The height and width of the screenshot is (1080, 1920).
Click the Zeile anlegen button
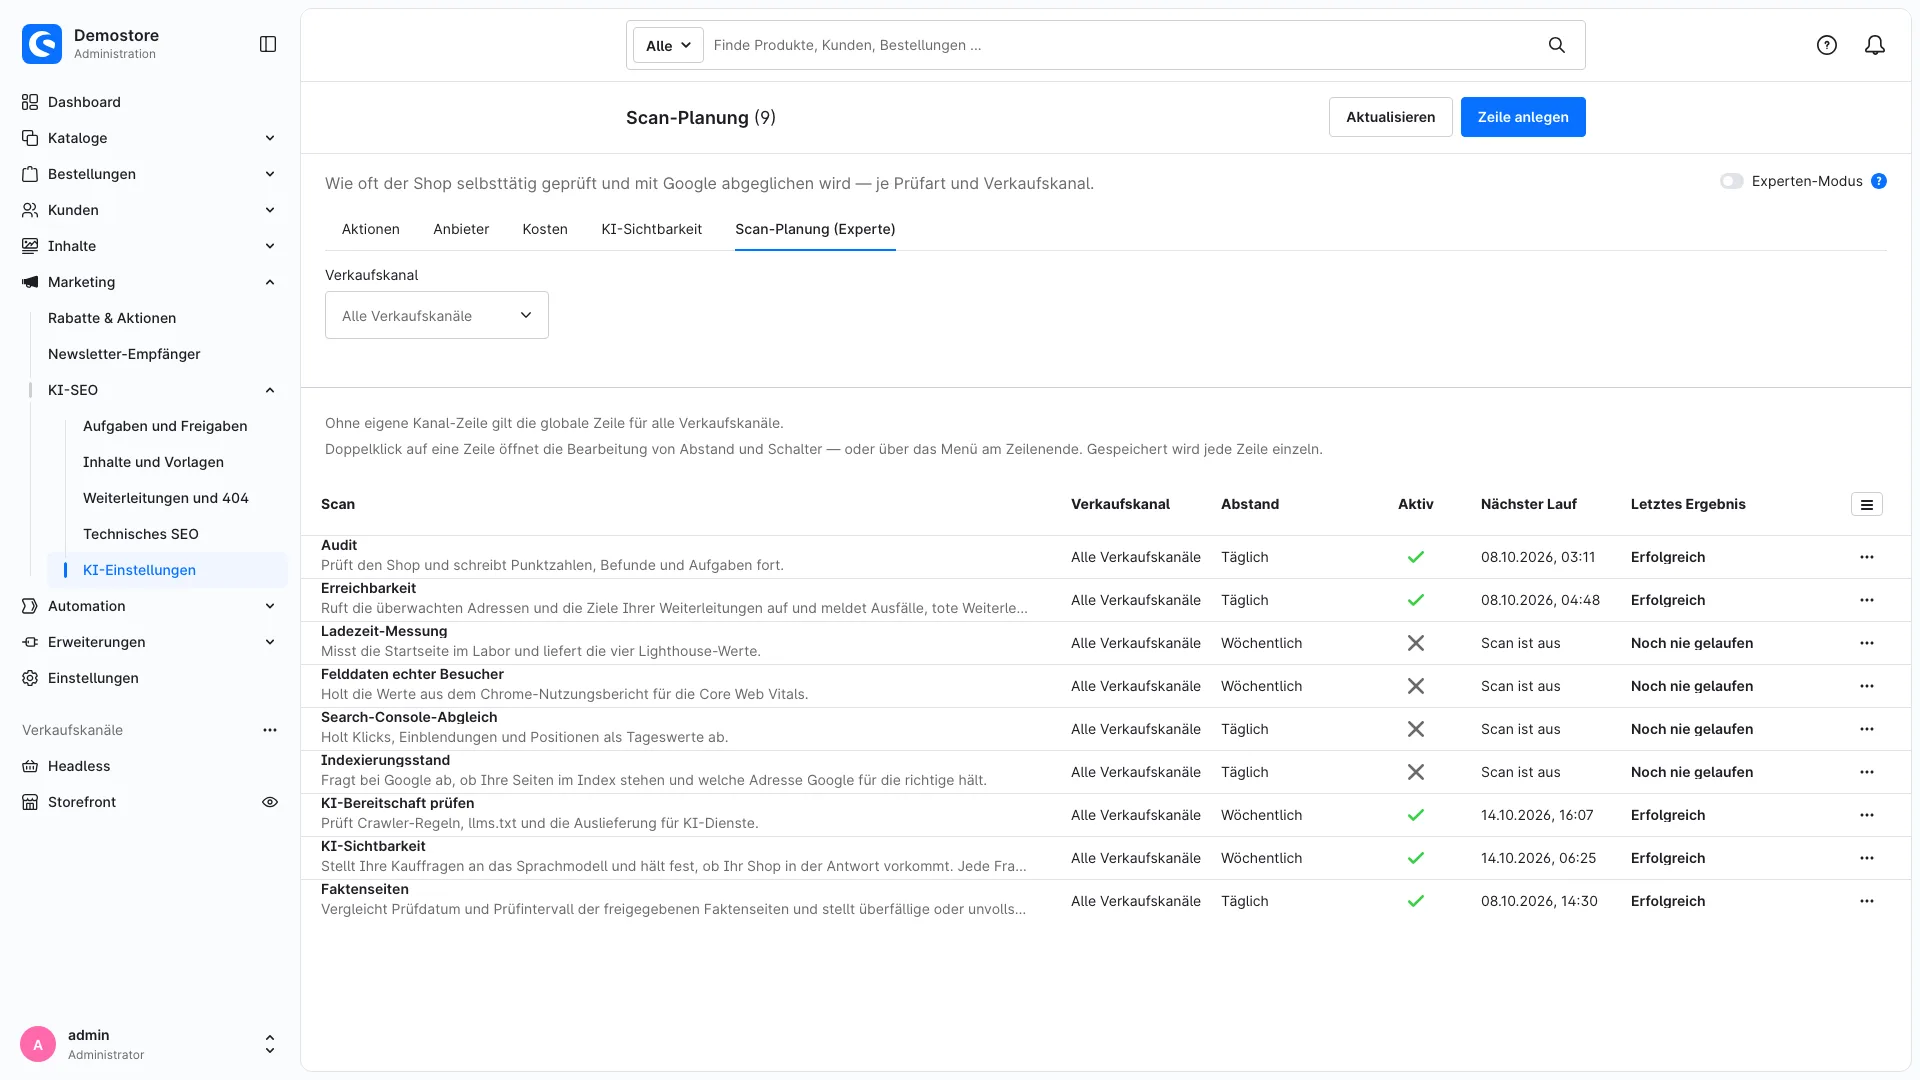1523,117
